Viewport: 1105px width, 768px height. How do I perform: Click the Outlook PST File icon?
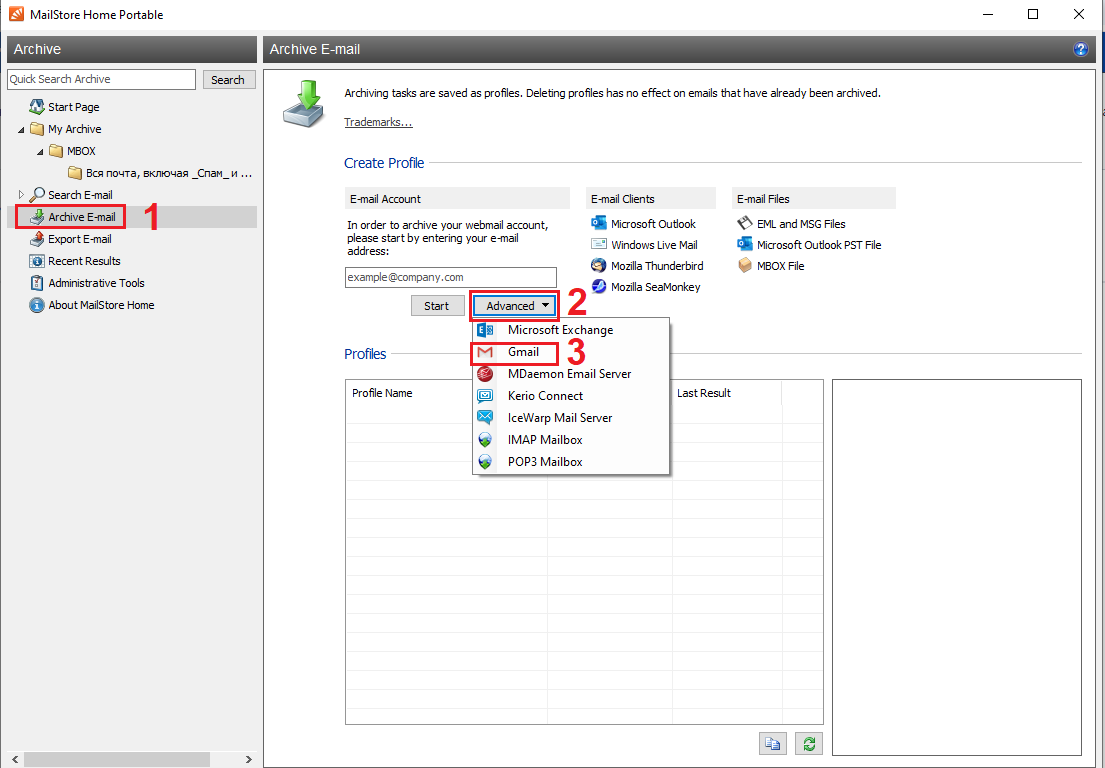[745, 244]
